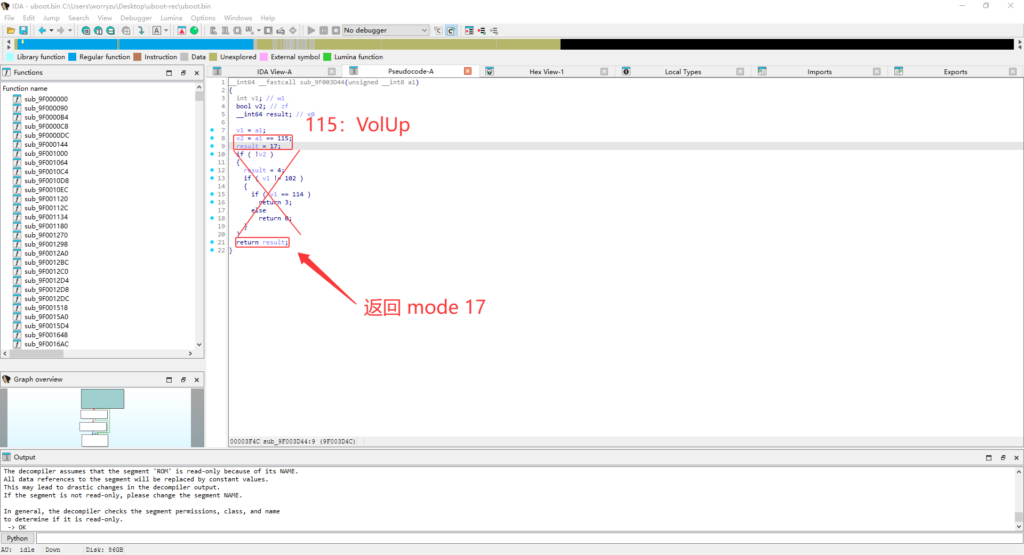This screenshot has width=1024, height=555.
Task: Select sub_9F0012A0 in the Functions list
Action: pyautogui.click(x=46, y=253)
